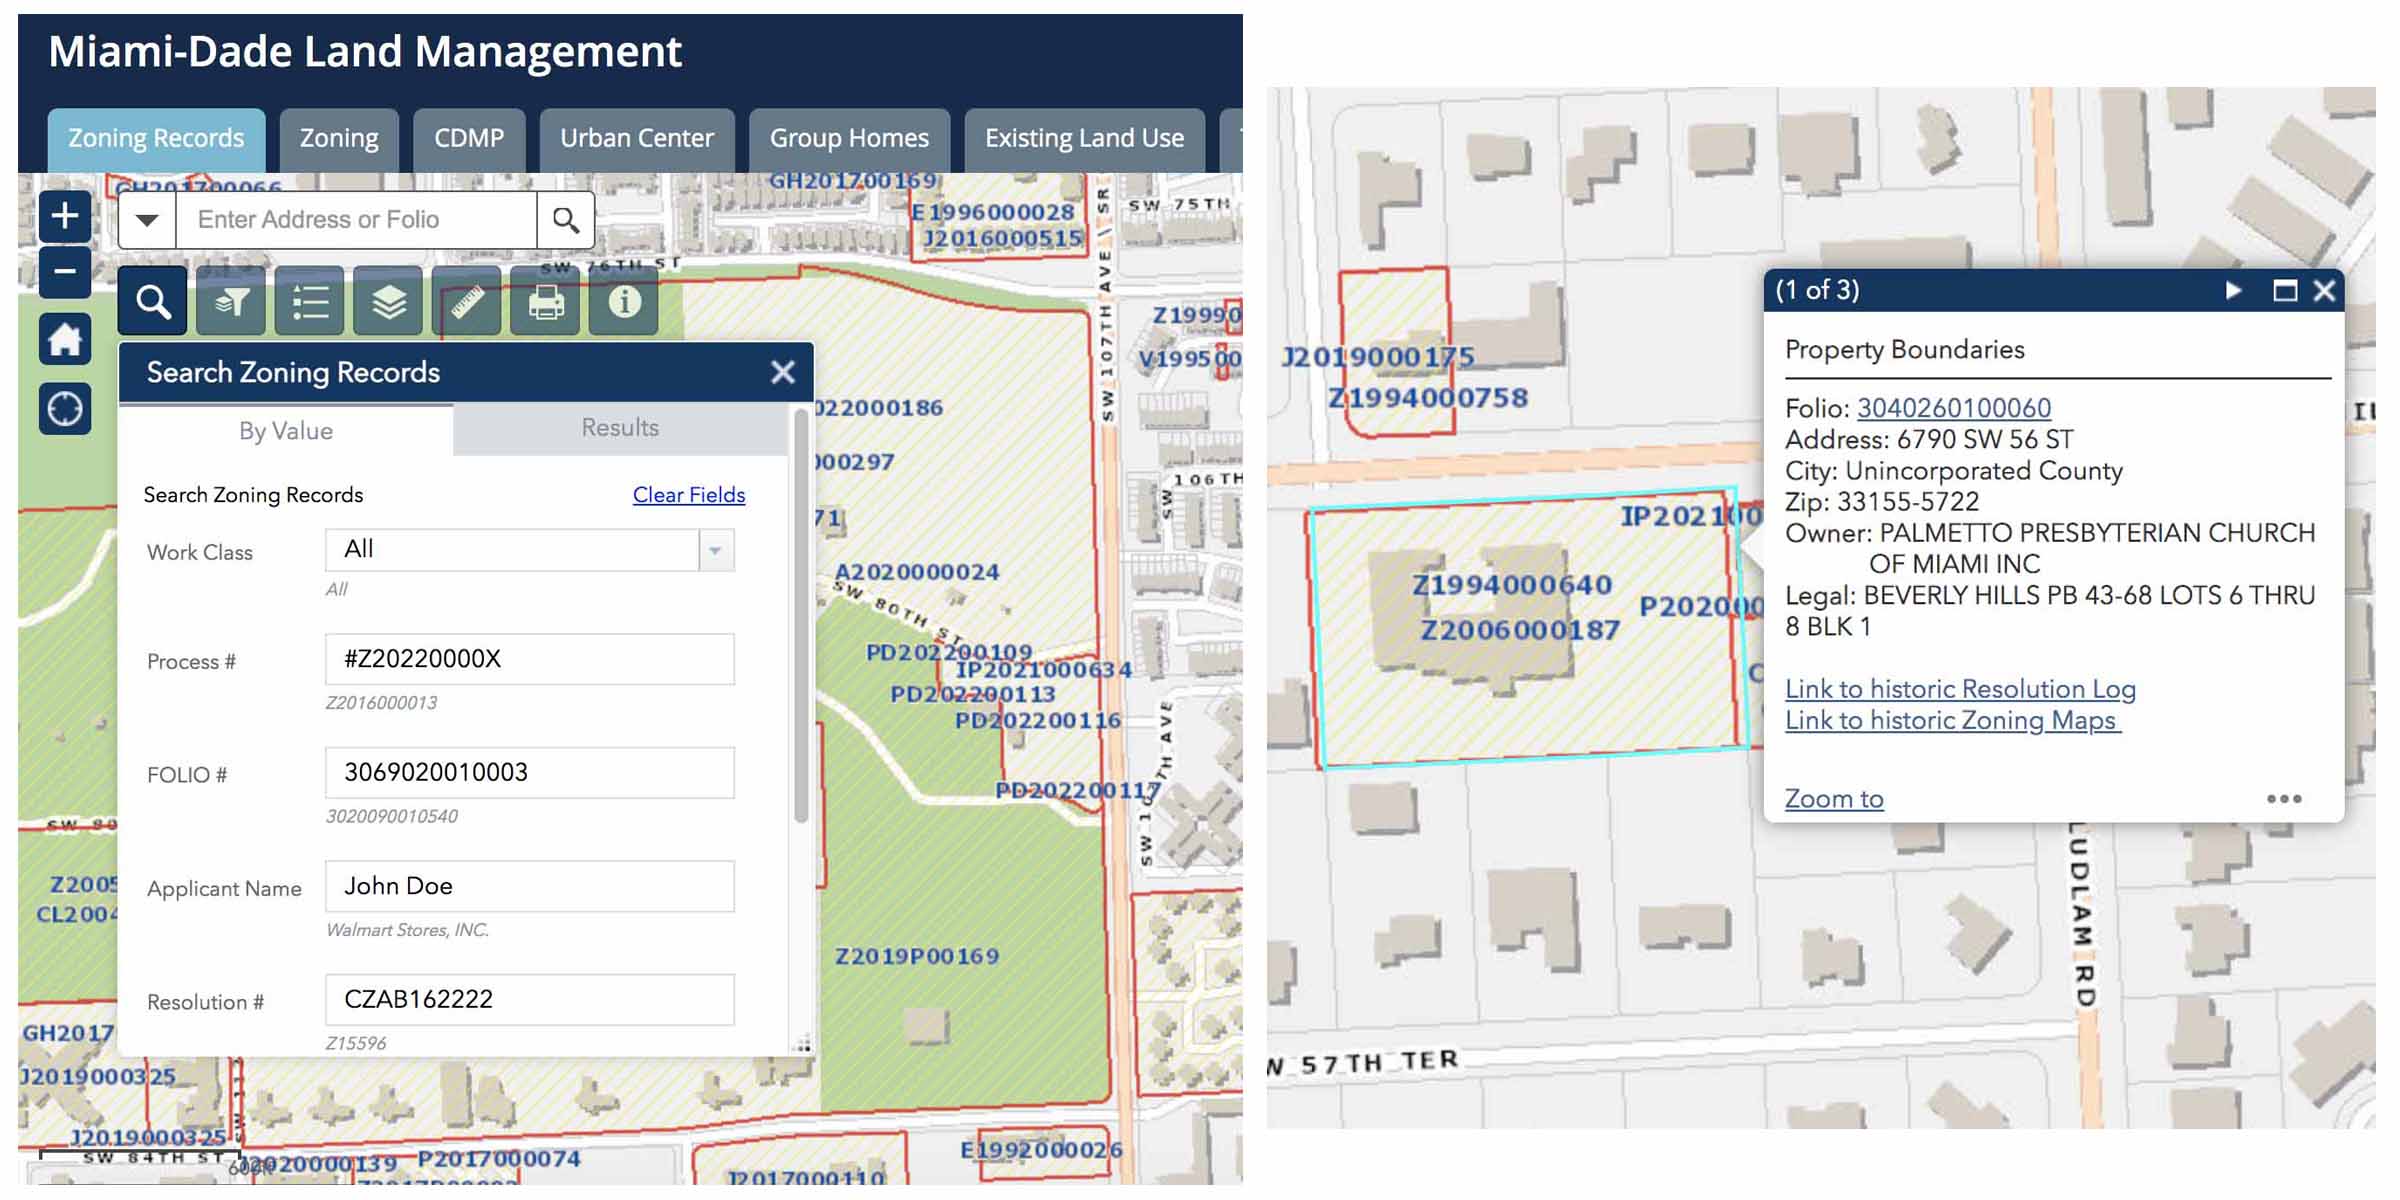Click map label Z1994000758
The height and width of the screenshot is (1200, 2400).
tap(1428, 398)
